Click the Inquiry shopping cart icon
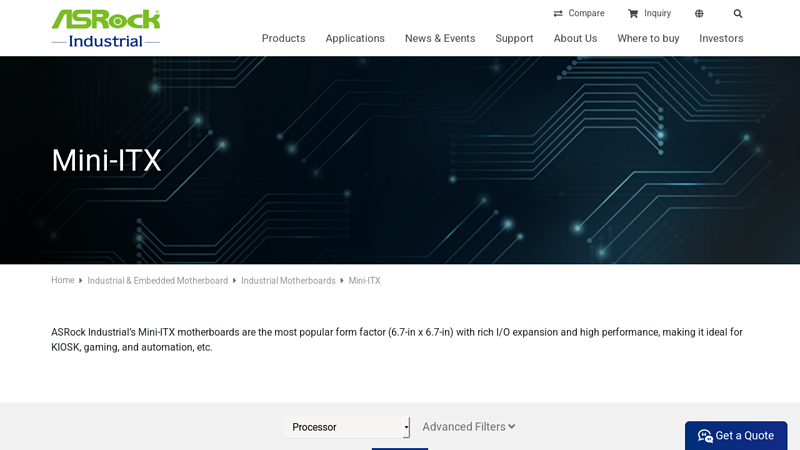This screenshot has height=450, width=800. pos(633,14)
